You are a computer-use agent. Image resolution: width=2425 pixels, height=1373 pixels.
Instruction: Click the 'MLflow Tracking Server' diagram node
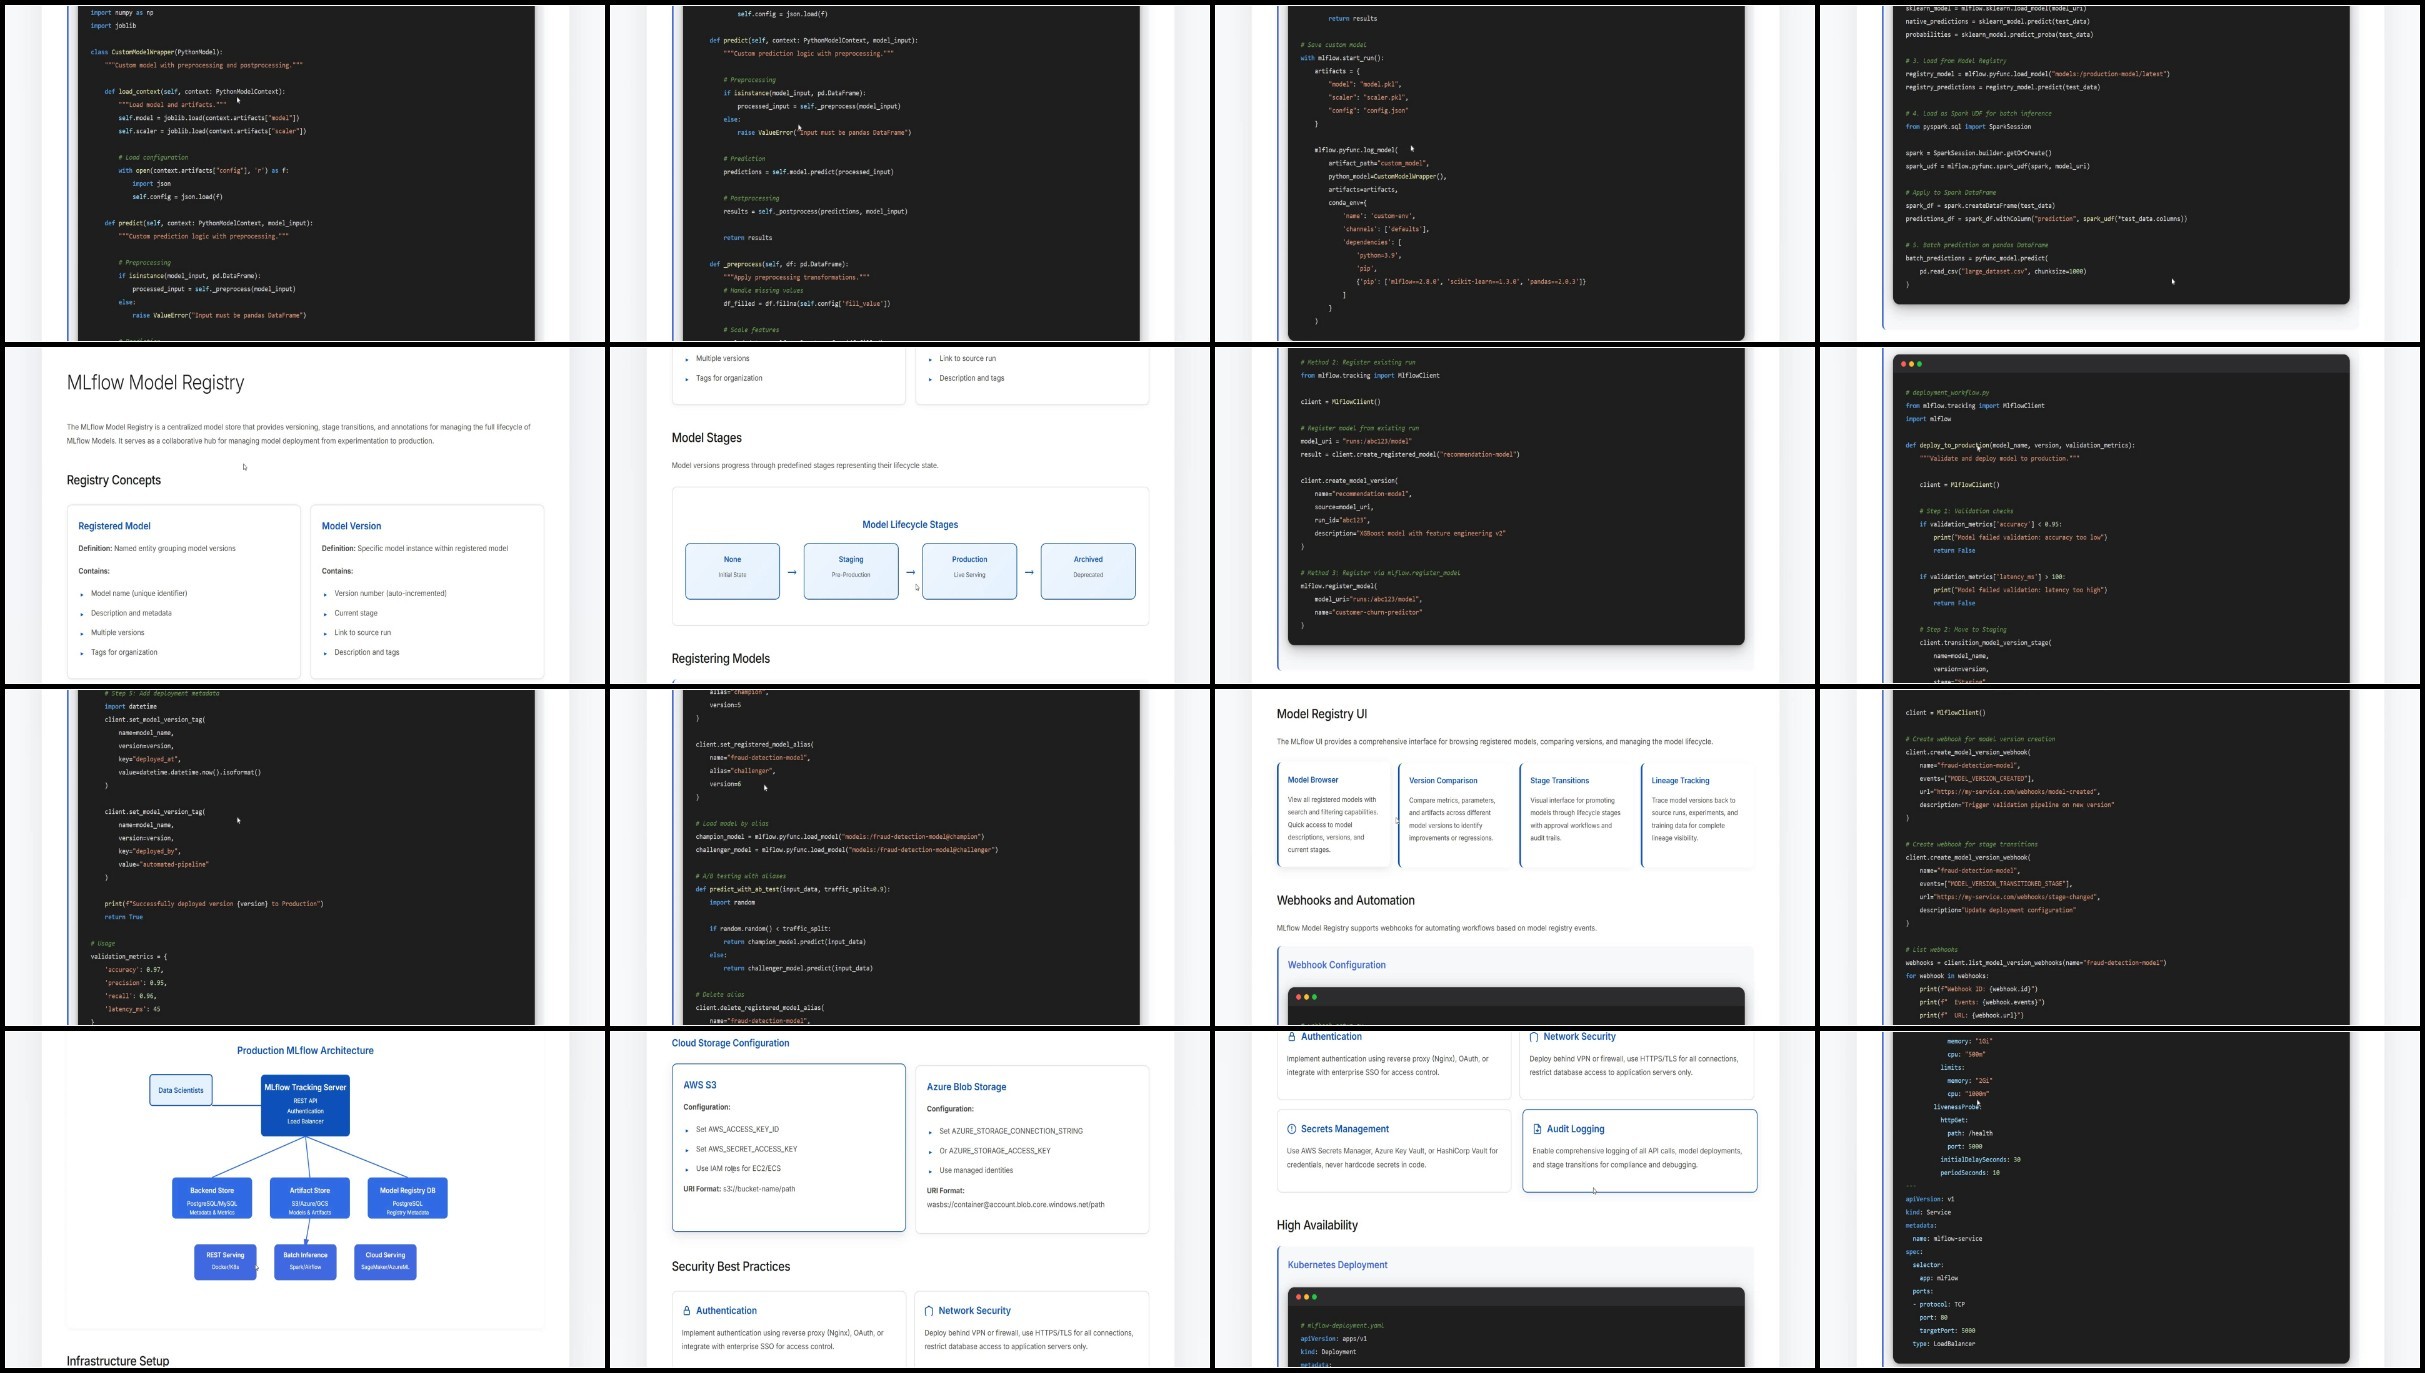click(305, 1105)
